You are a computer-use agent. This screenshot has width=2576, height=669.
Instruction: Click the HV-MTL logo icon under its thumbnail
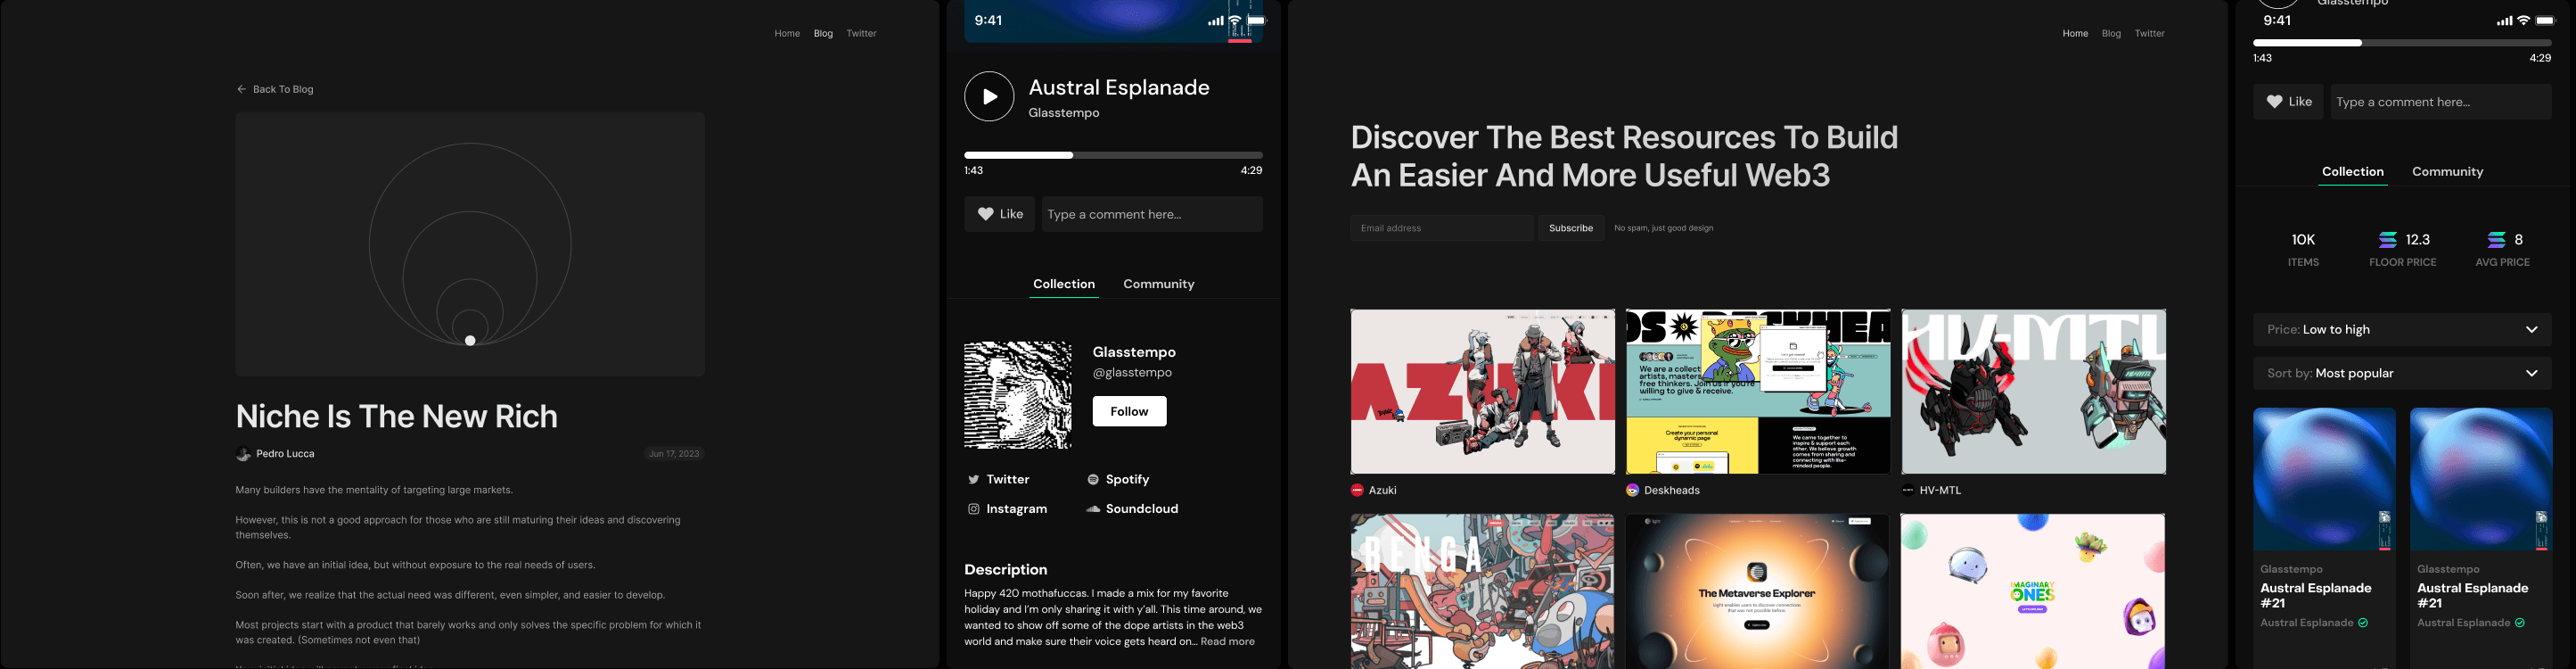coord(1907,490)
